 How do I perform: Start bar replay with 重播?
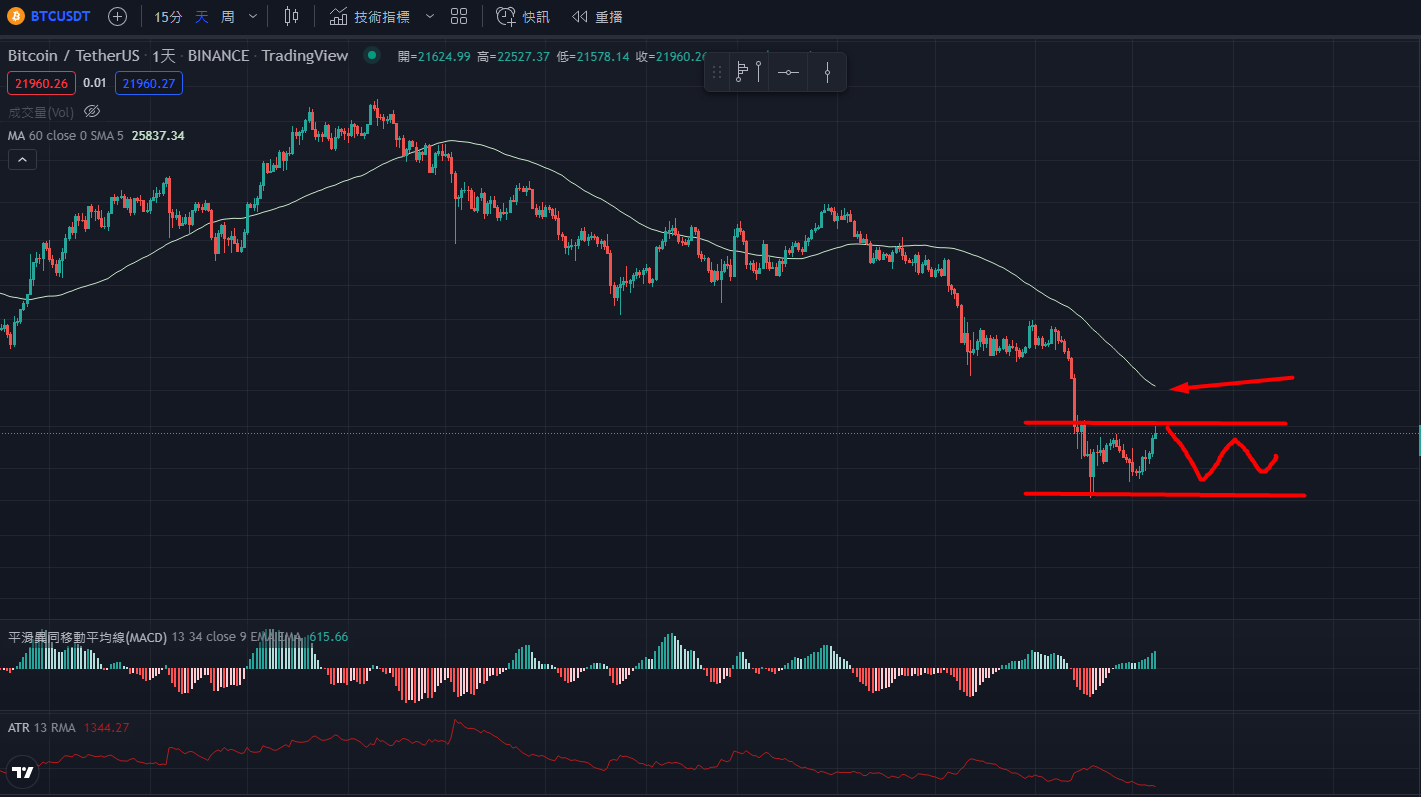point(596,16)
